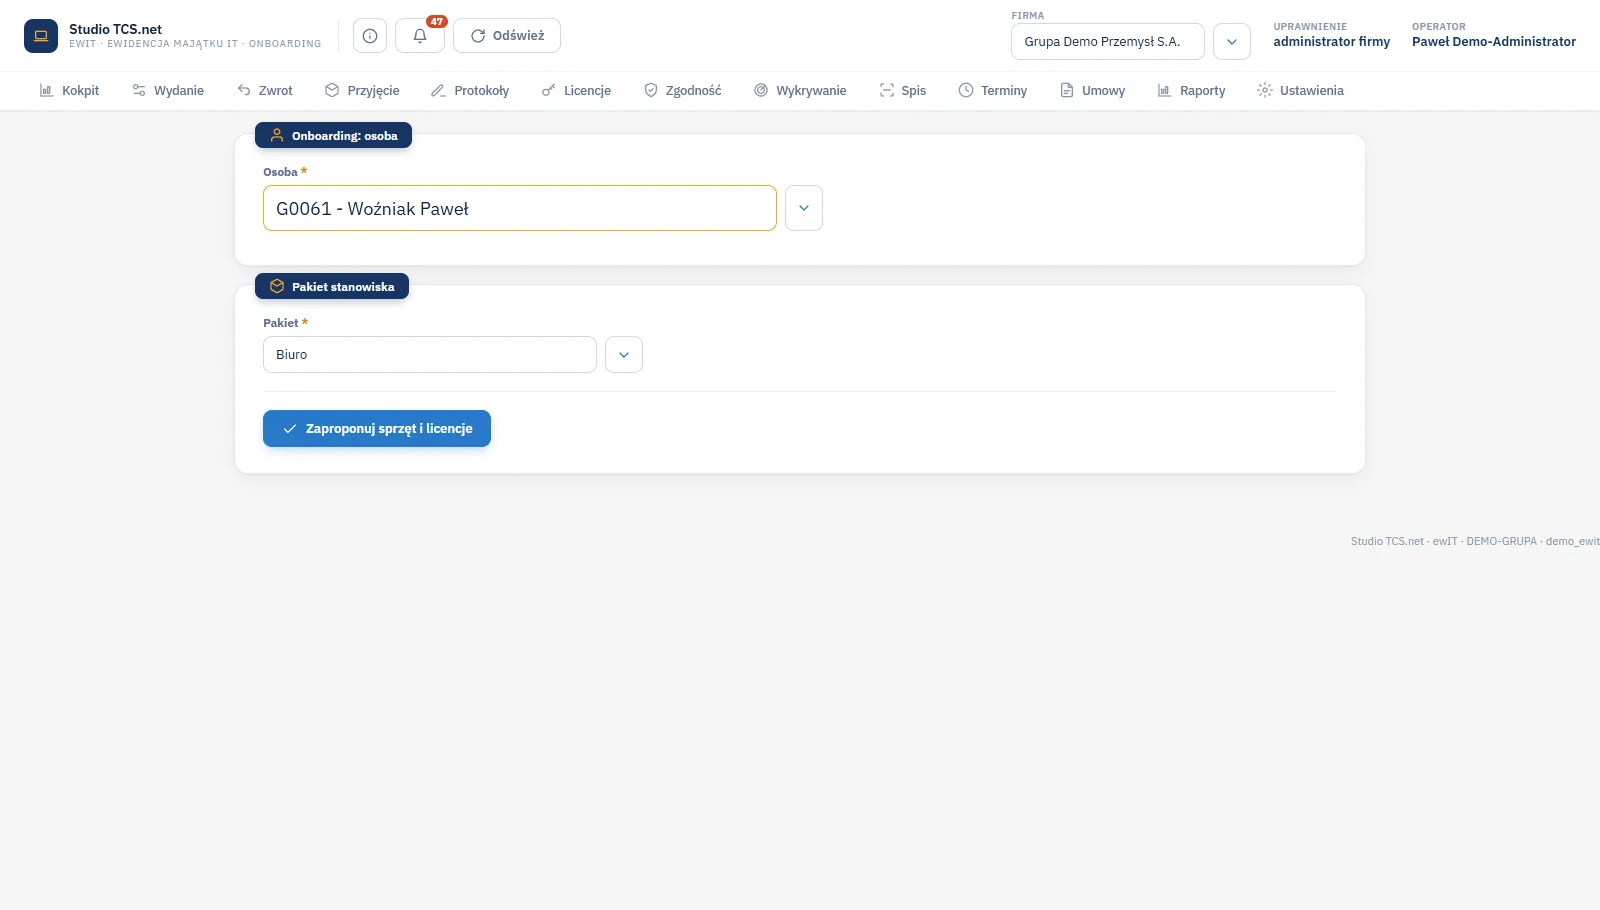Screen dimensions: 1600x910
Task: Expand the Osoba dropdown chevron
Action: (x=804, y=208)
